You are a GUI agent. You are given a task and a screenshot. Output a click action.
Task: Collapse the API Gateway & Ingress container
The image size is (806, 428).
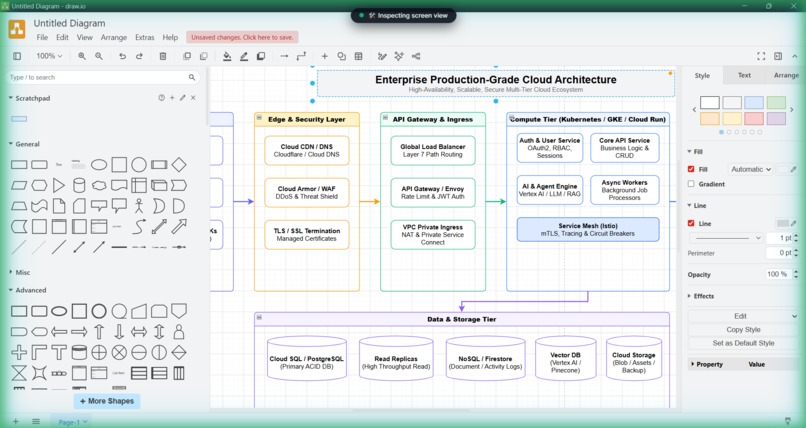[x=385, y=118]
